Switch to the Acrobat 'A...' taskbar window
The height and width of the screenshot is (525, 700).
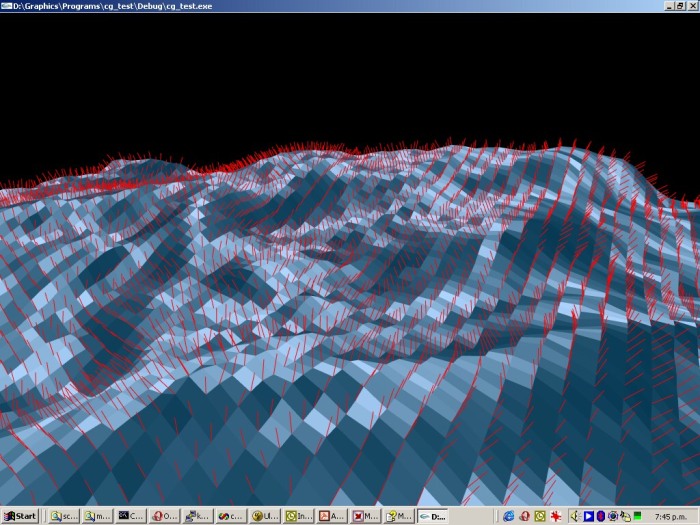tap(331, 516)
